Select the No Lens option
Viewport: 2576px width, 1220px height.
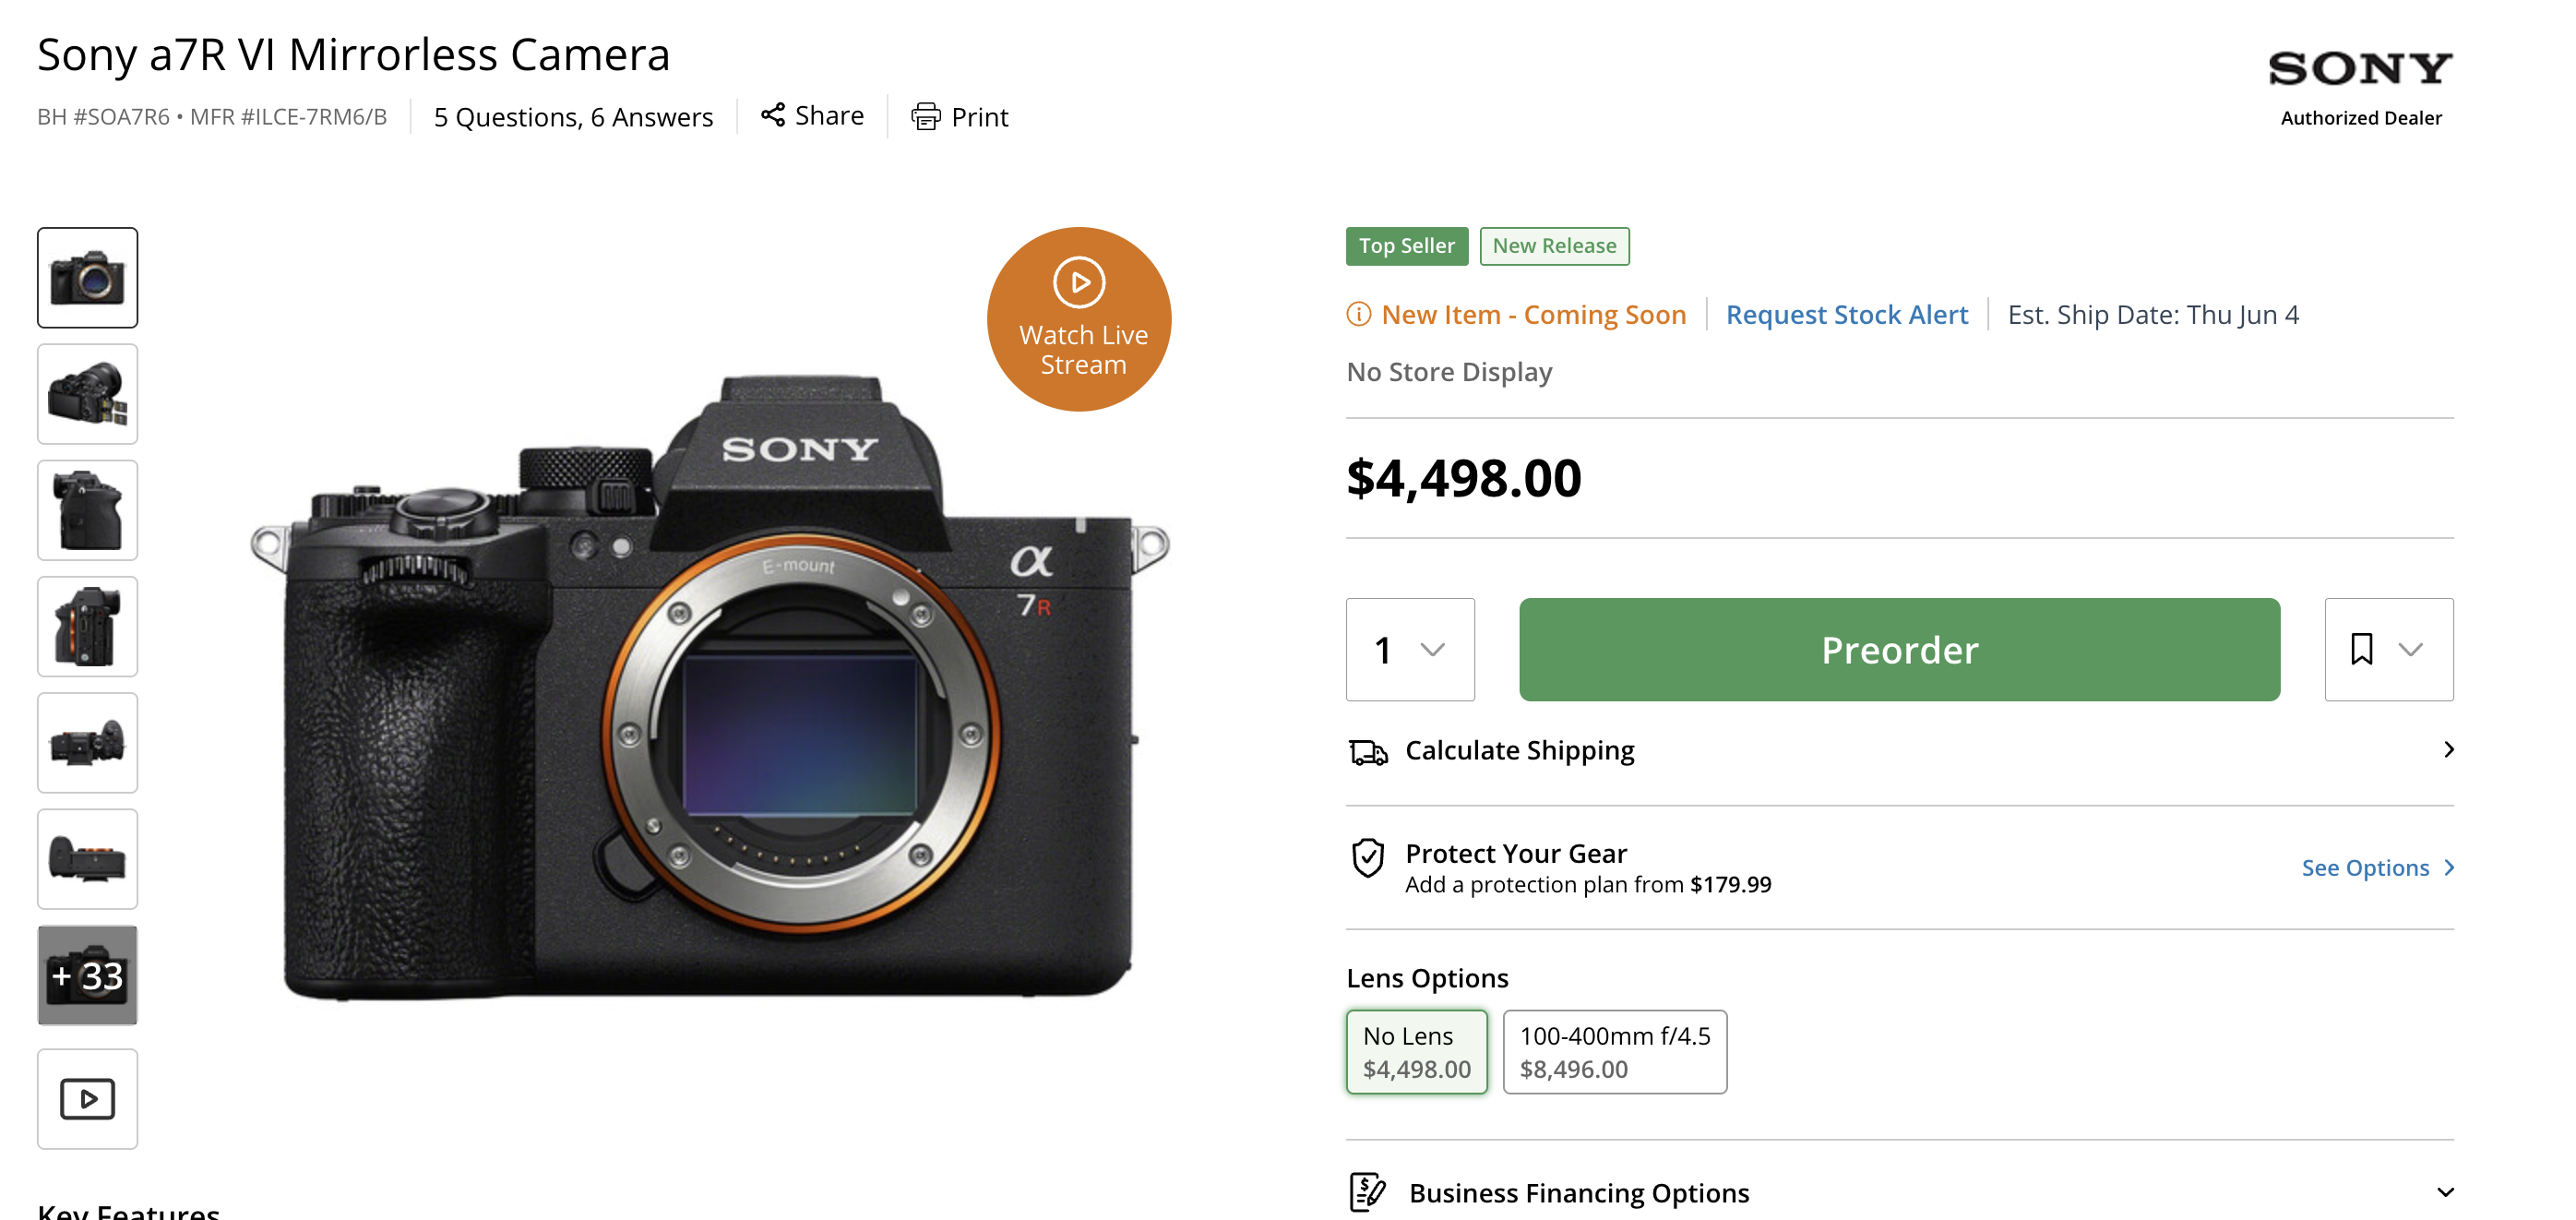(x=1416, y=1051)
